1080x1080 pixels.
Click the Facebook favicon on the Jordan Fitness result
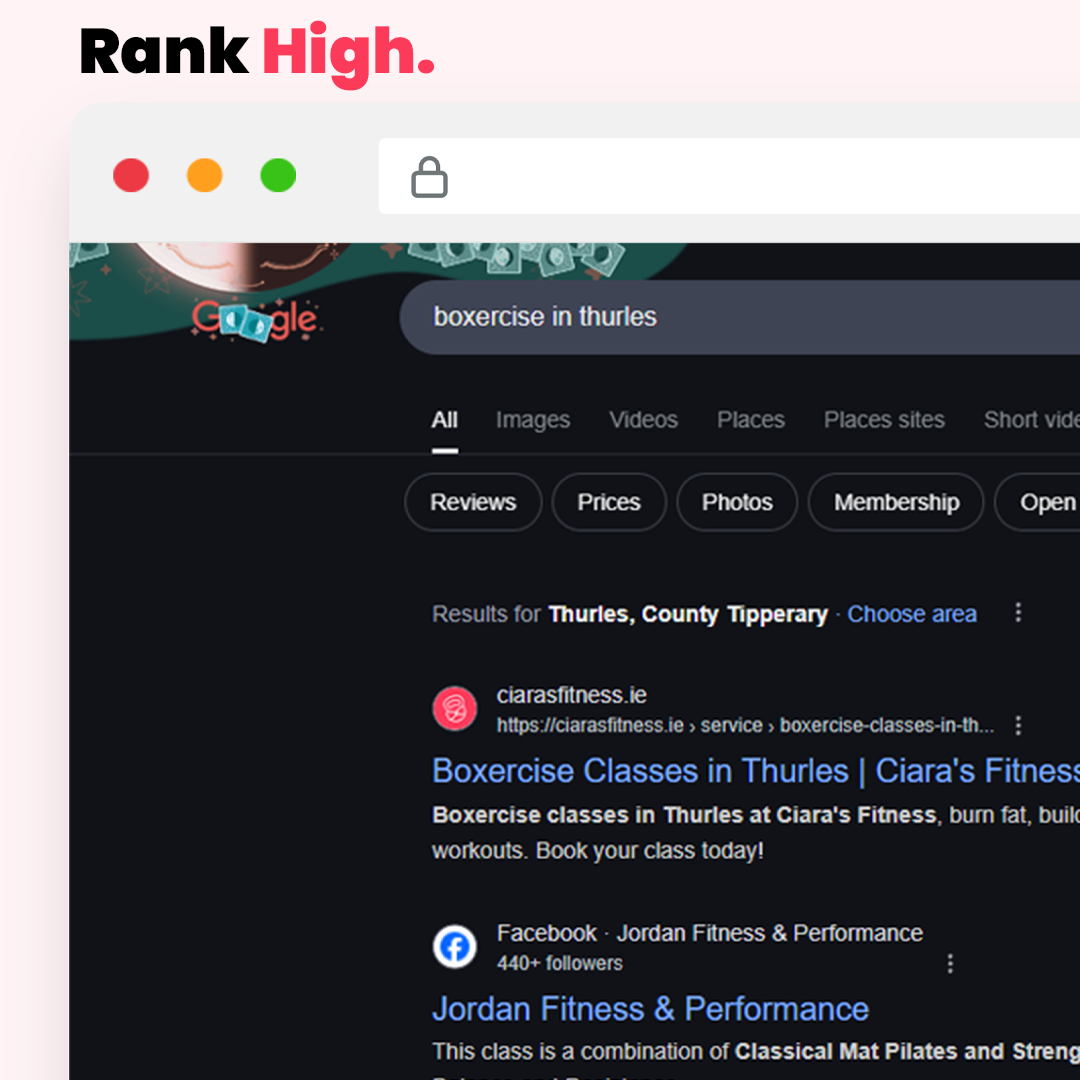point(455,947)
